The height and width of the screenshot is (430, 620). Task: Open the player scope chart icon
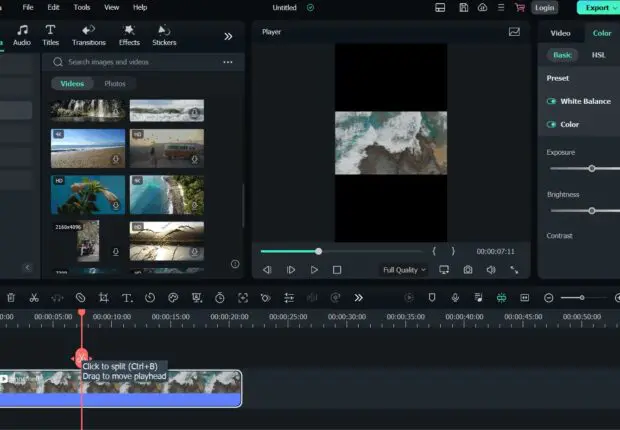coord(514,32)
